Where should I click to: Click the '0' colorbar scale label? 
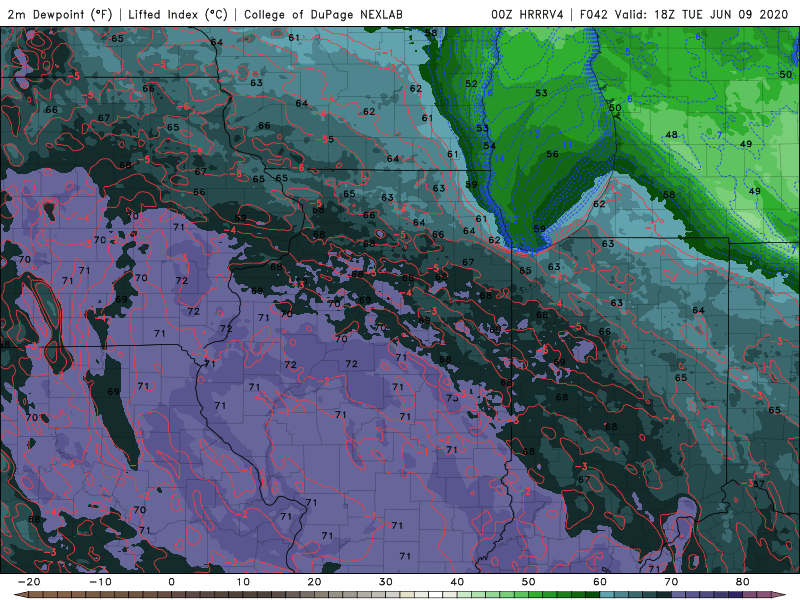pos(171,582)
